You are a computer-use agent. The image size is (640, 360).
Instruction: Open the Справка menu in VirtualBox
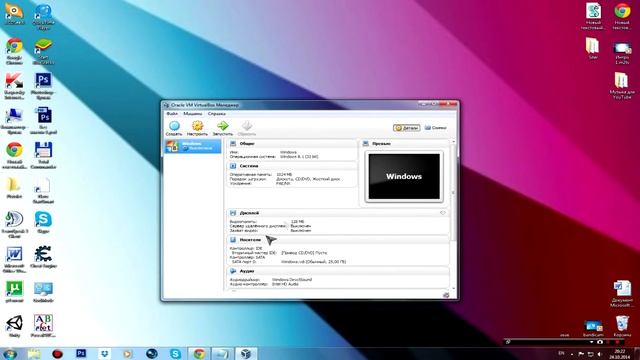(217, 114)
